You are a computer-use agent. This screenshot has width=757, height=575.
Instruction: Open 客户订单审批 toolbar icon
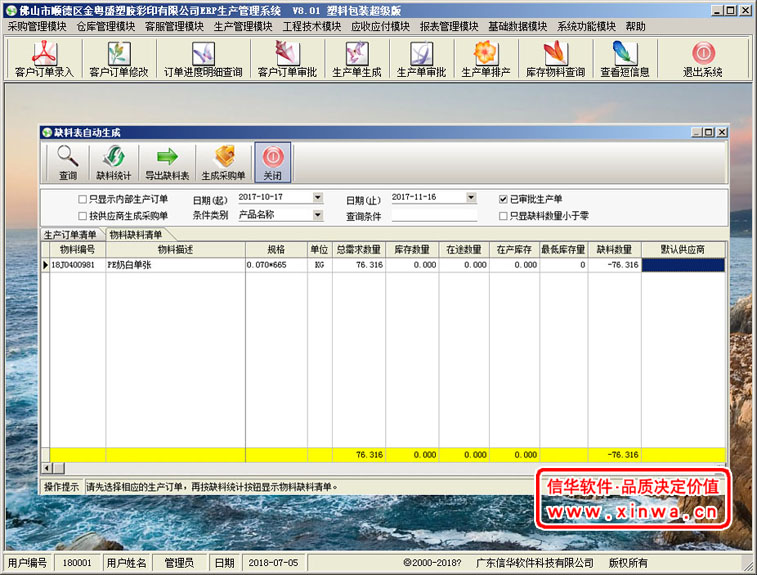(287, 59)
